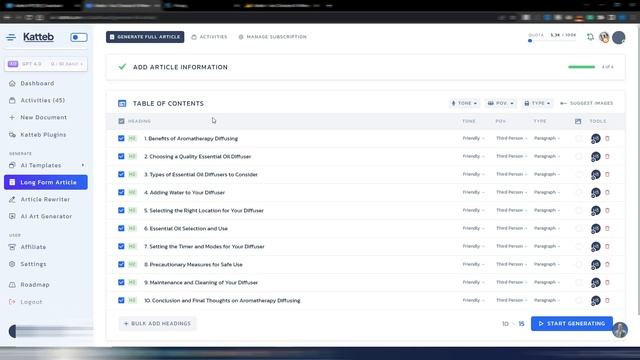Screen dimensions: 640x360
Task: Open Dashboard in the sidebar
Action: pos(37,83)
